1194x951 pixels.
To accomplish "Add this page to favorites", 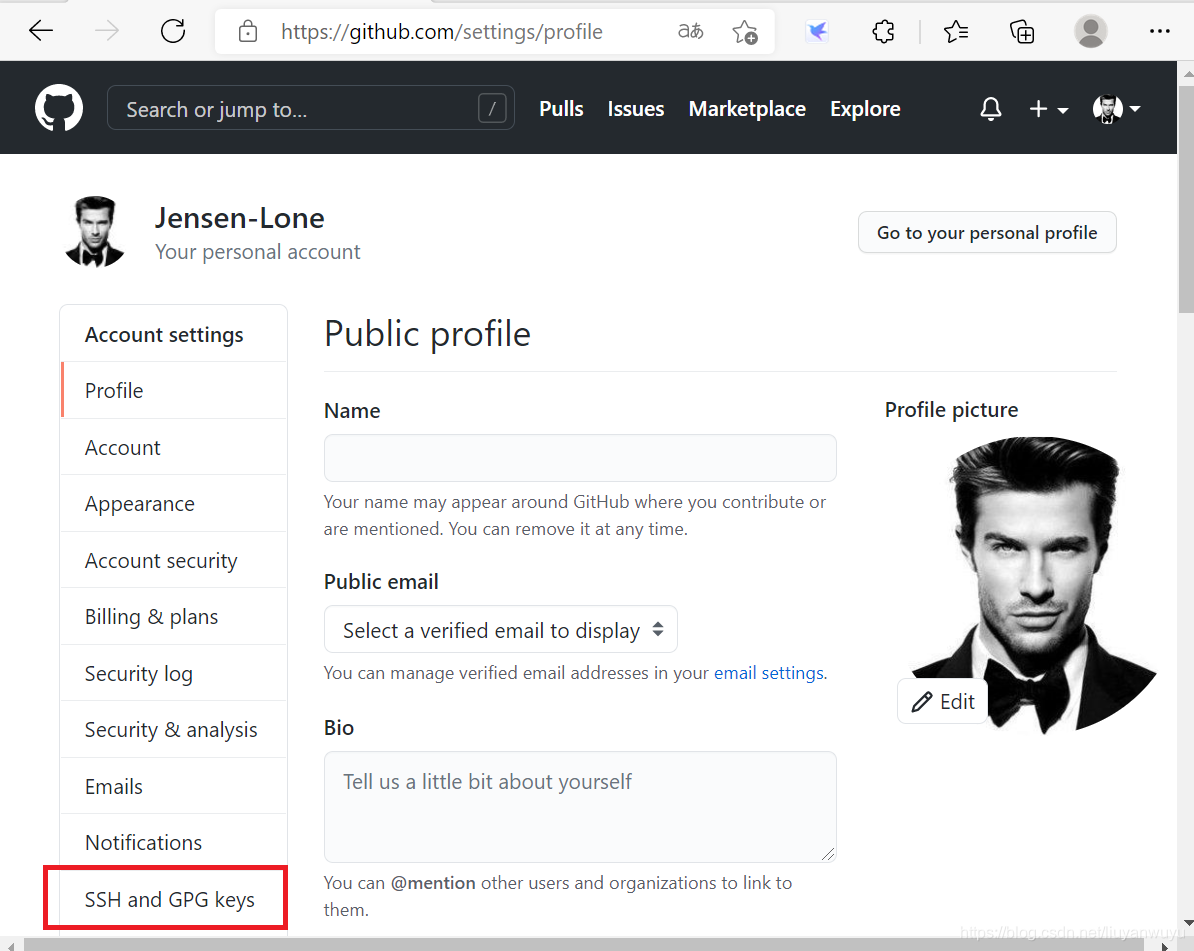I will [x=745, y=32].
